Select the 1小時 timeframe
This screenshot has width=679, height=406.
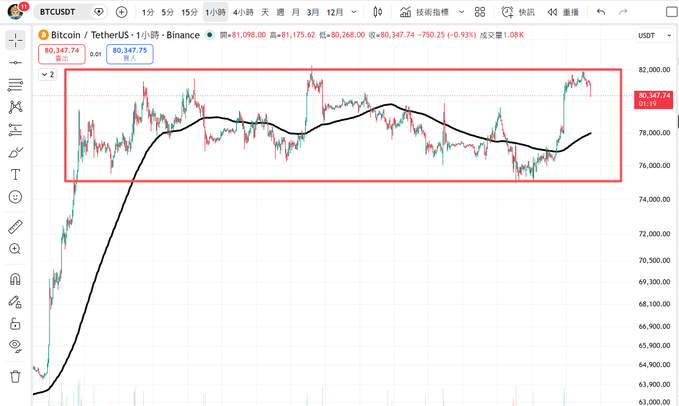click(x=215, y=12)
